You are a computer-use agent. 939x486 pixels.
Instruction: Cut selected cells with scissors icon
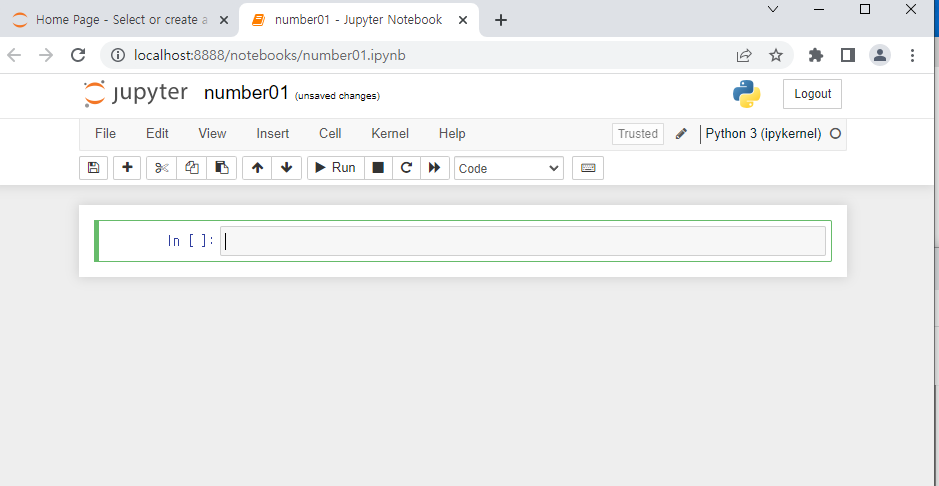coord(162,168)
